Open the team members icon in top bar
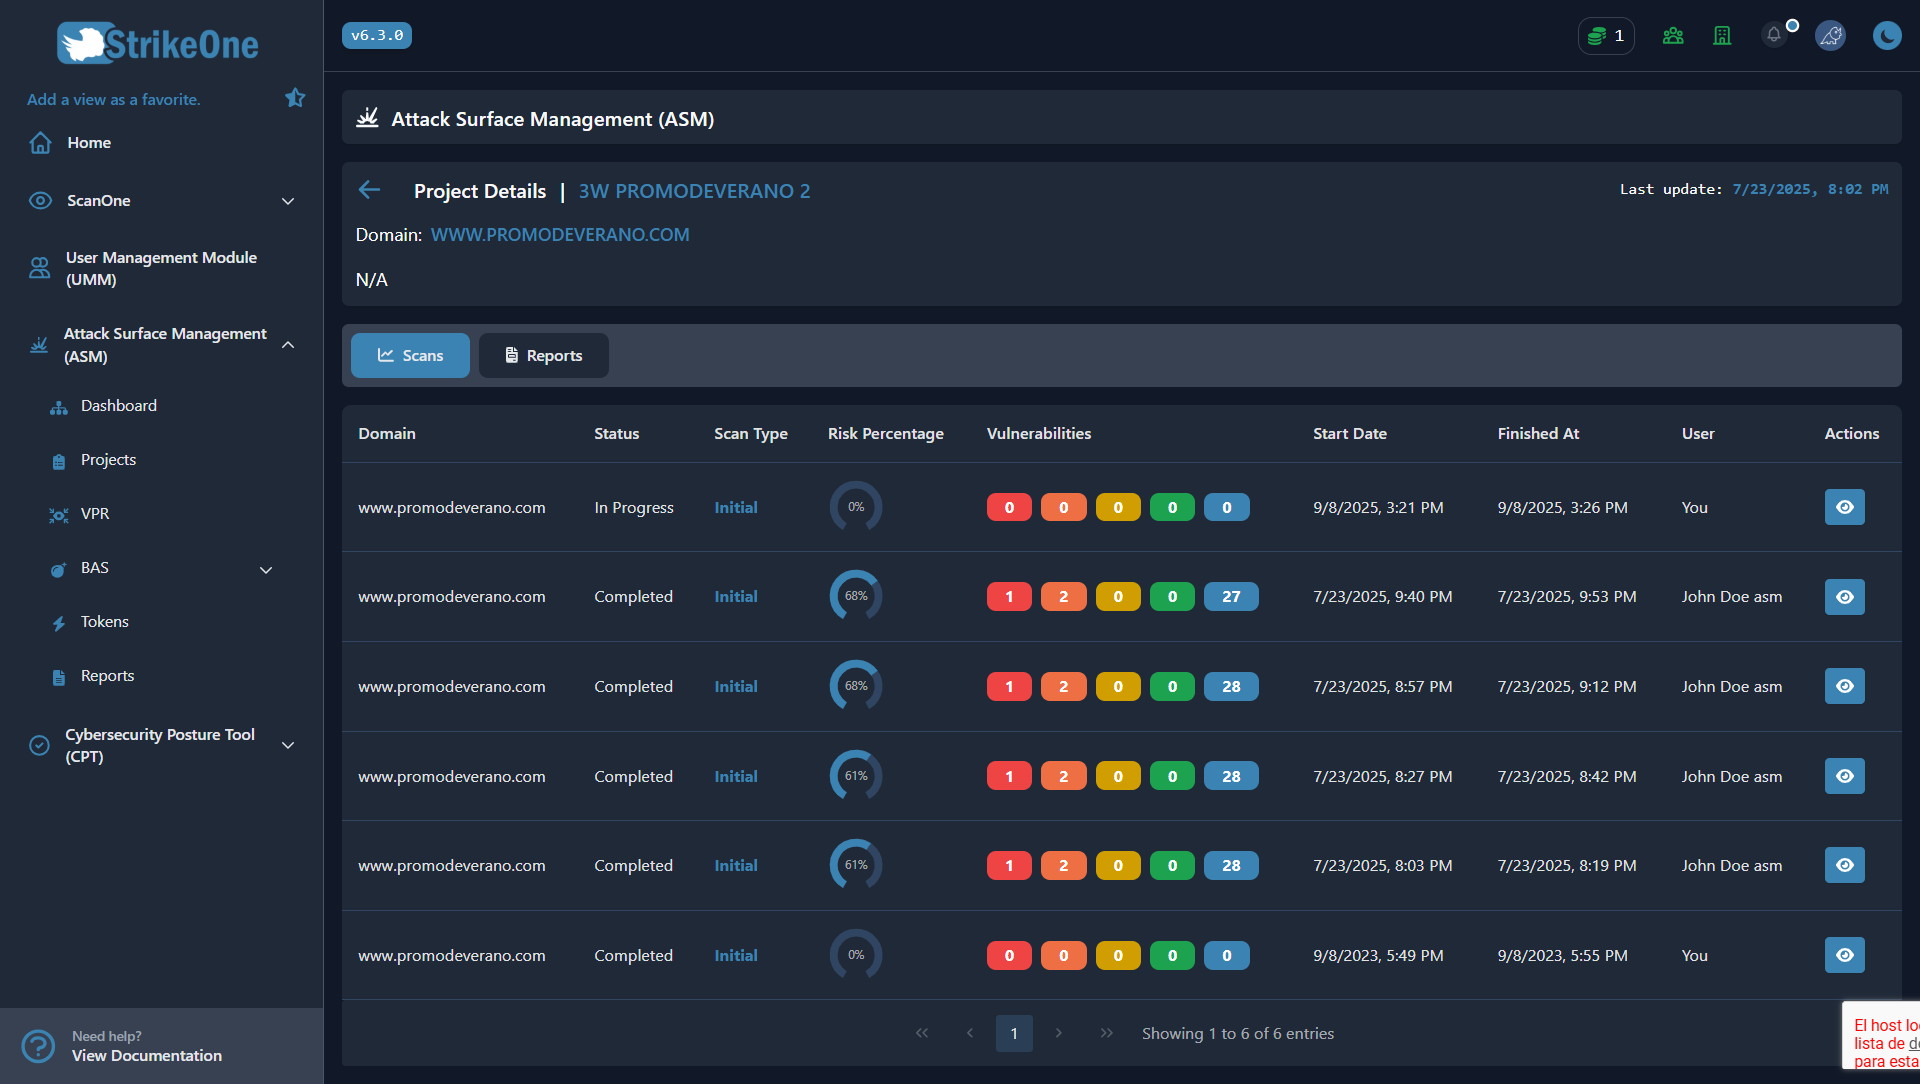Image resolution: width=1920 pixels, height=1084 pixels. [1673, 35]
